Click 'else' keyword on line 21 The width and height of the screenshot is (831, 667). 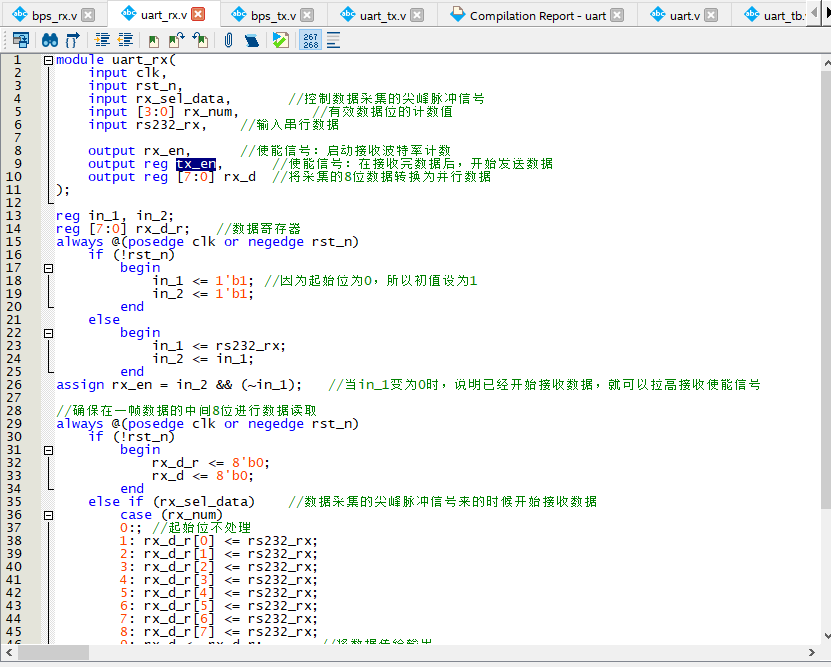point(104,319)
